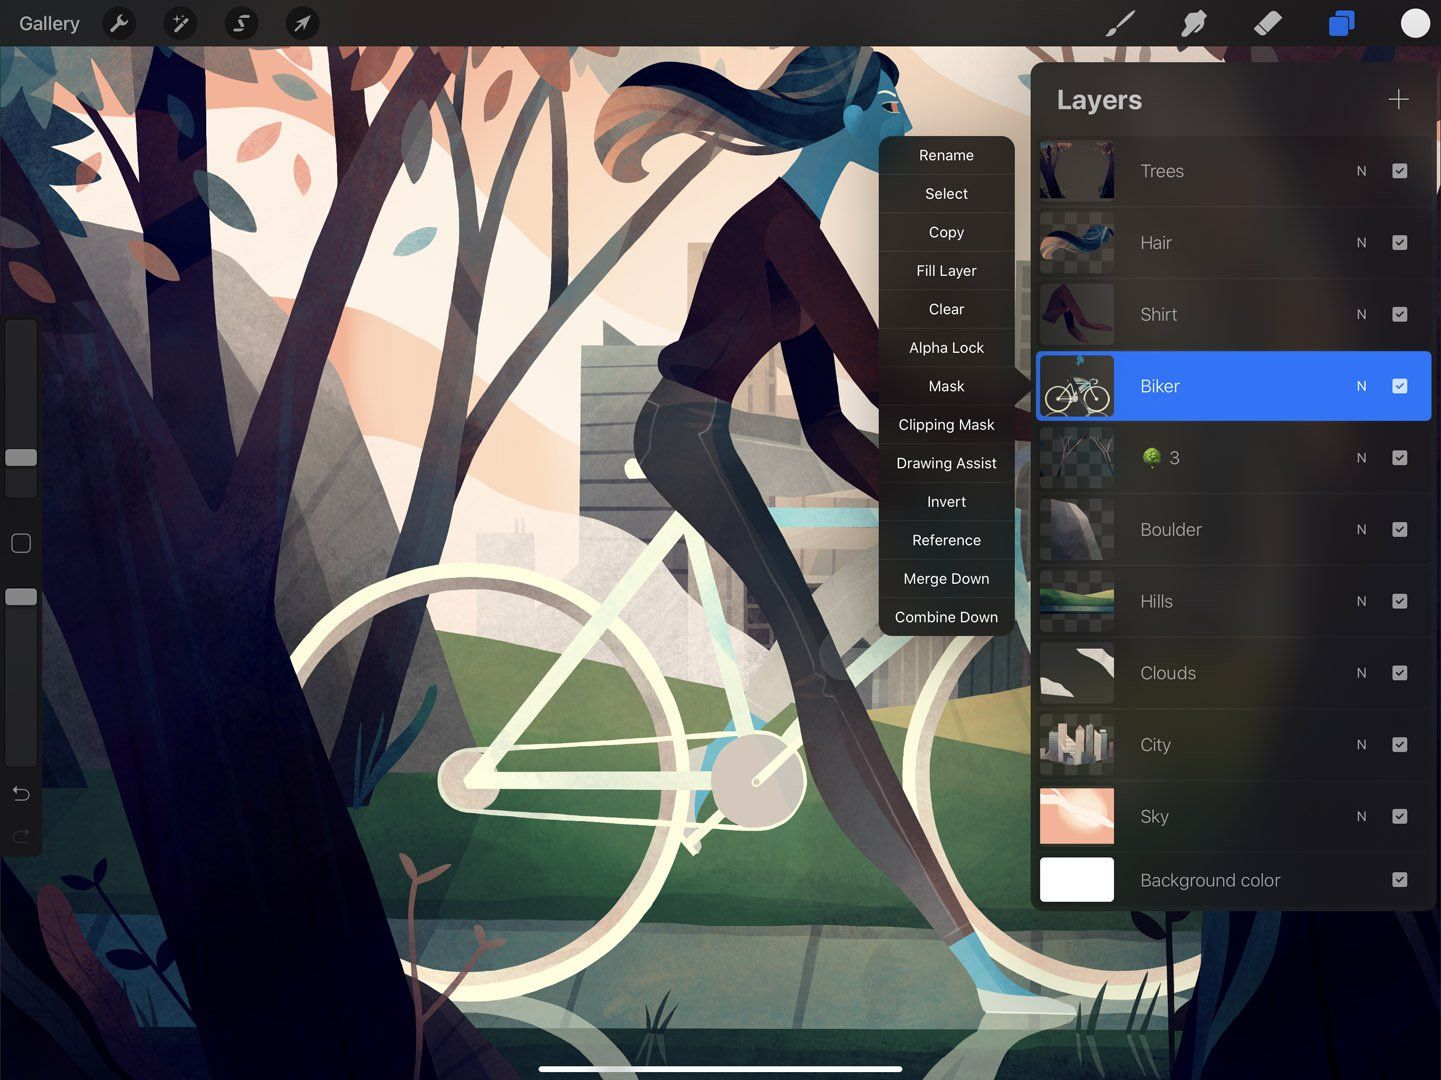Open the Brush library
The height and width of the screenshot is (1080, 1441).
1119,23
